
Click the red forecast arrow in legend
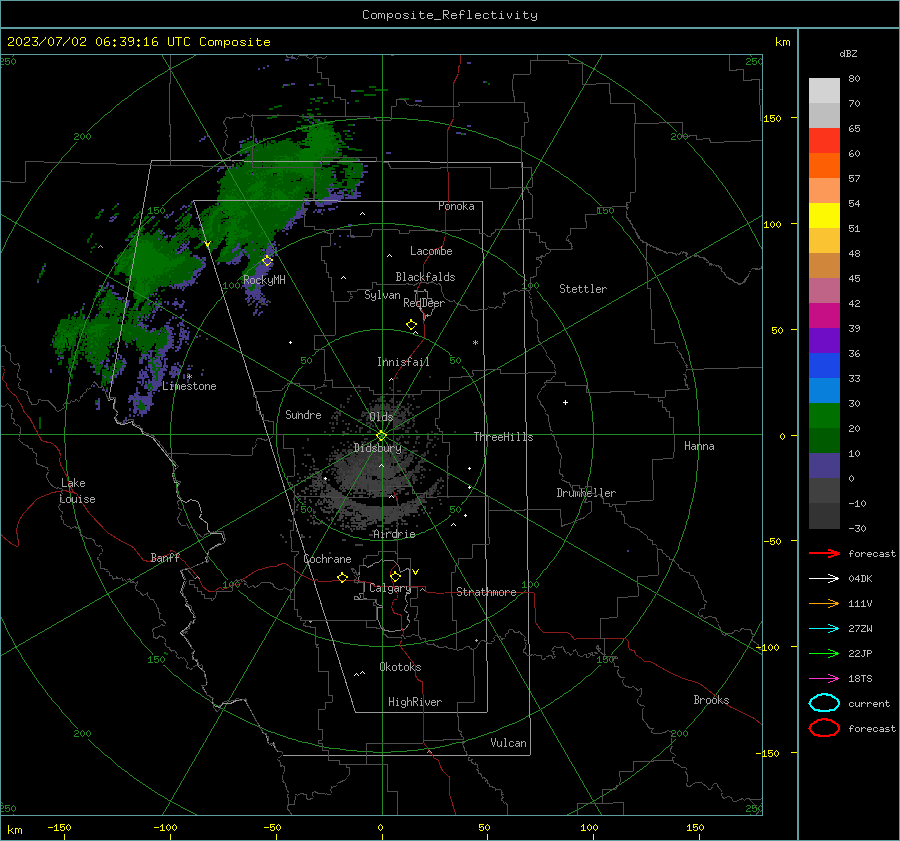point(824,553)
